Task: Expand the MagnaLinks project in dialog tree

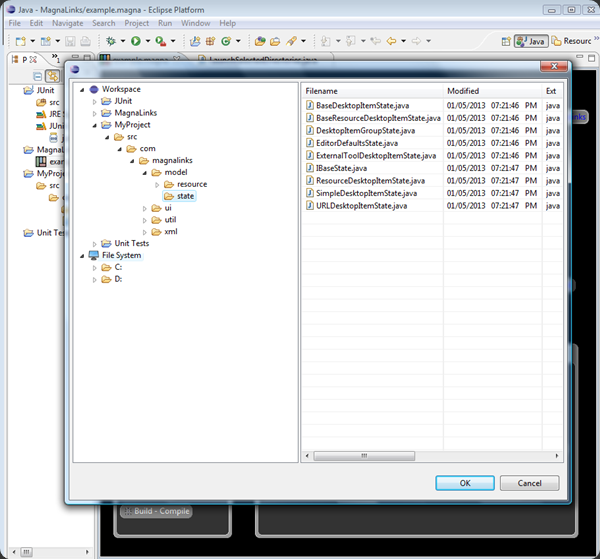Action: point(95,114)
